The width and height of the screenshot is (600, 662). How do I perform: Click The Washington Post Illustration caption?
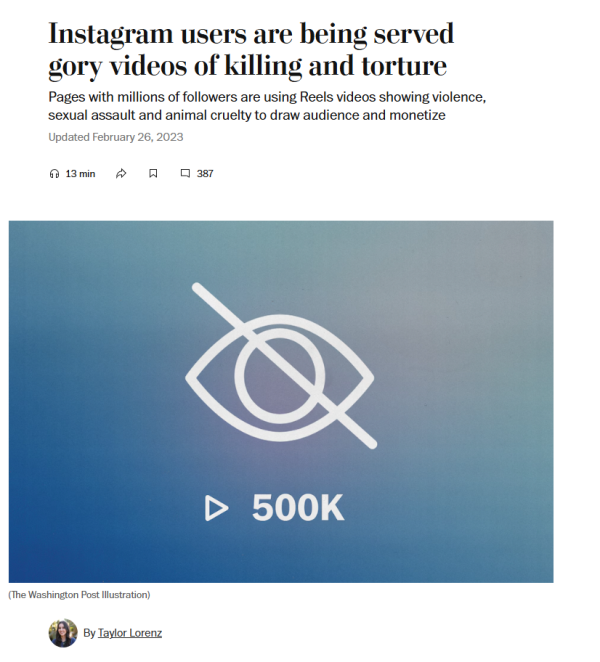click(79, 595)
